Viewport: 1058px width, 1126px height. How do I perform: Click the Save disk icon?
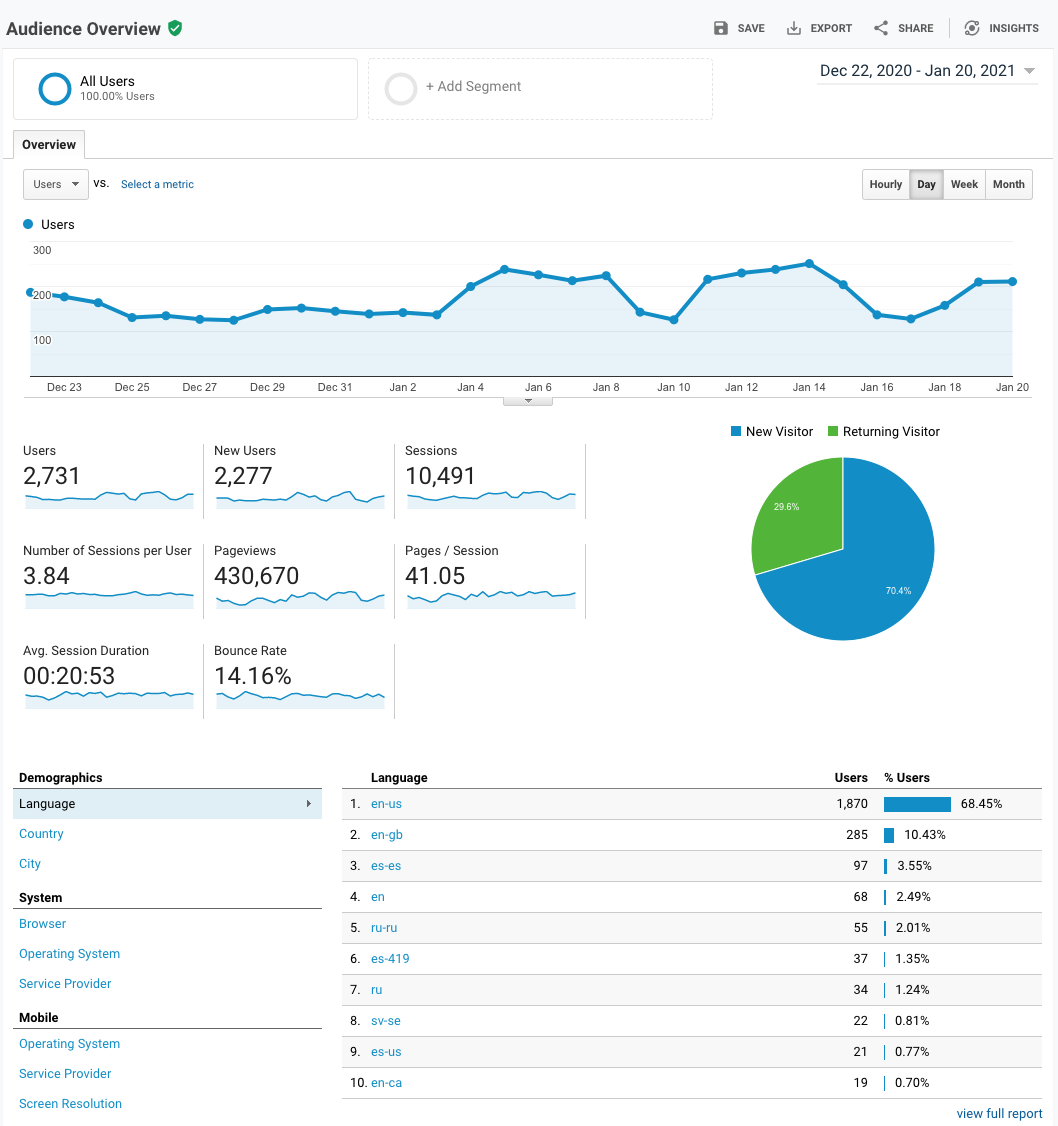pyautogui.click(x=721, y=28)
